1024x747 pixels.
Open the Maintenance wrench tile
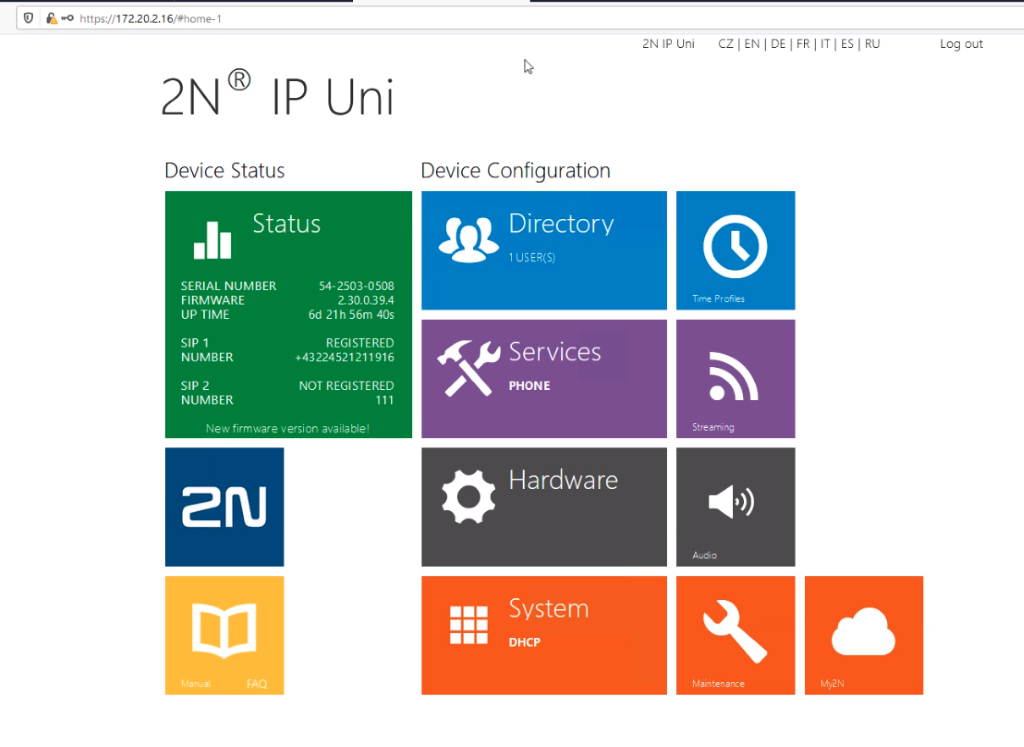(735, 635)
